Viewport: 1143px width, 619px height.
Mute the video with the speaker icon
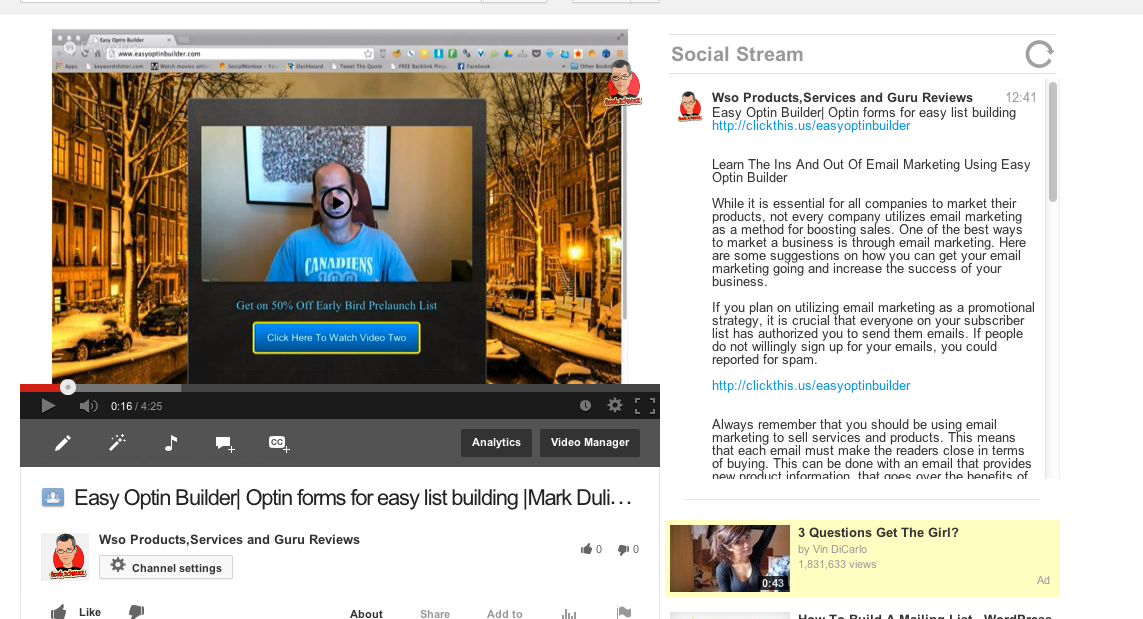[88, 405]
